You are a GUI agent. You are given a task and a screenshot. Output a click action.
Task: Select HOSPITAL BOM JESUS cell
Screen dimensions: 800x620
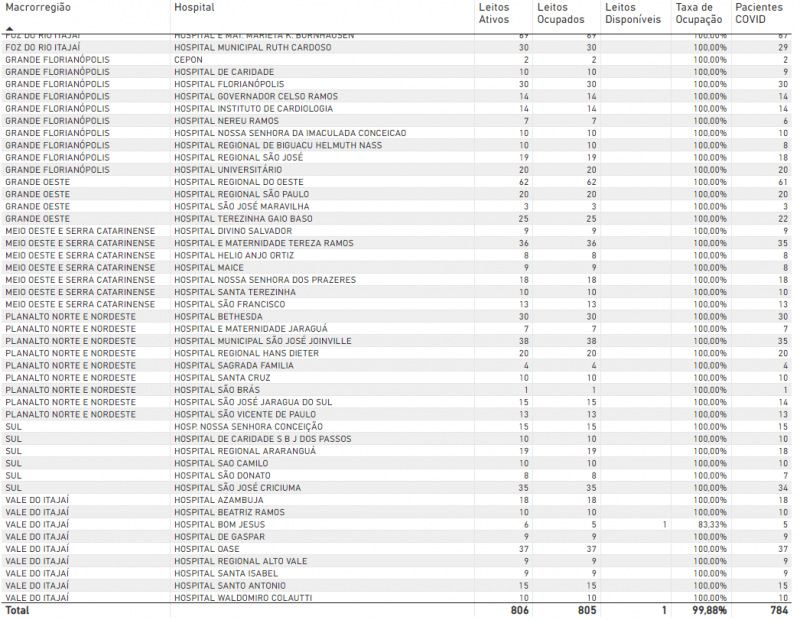click(x=219, y=525)
